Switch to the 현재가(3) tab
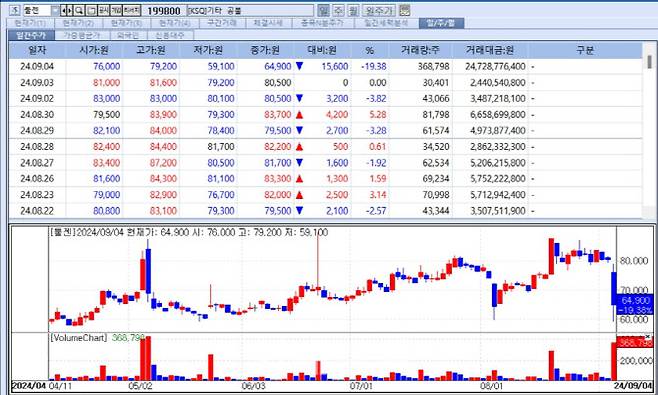Viewport: 658px width, 395px height. coord(126,23)
